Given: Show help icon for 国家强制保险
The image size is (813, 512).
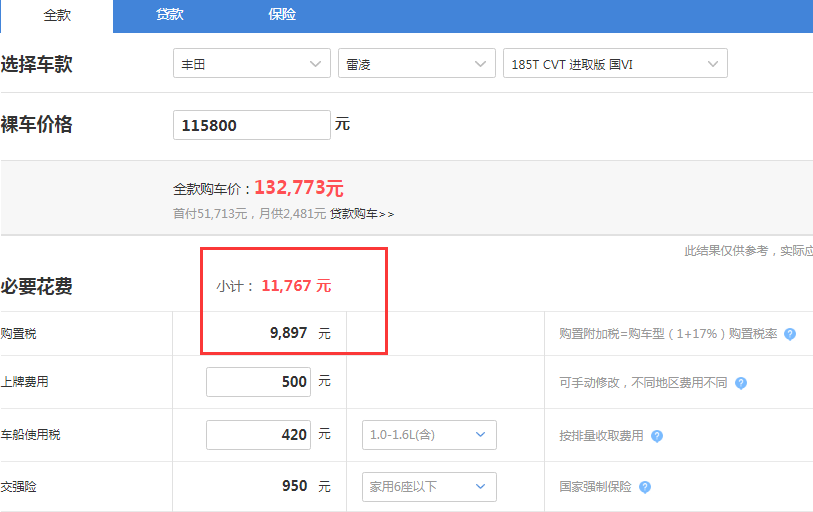Looking at the screenshot, I should tap(644, 487).
